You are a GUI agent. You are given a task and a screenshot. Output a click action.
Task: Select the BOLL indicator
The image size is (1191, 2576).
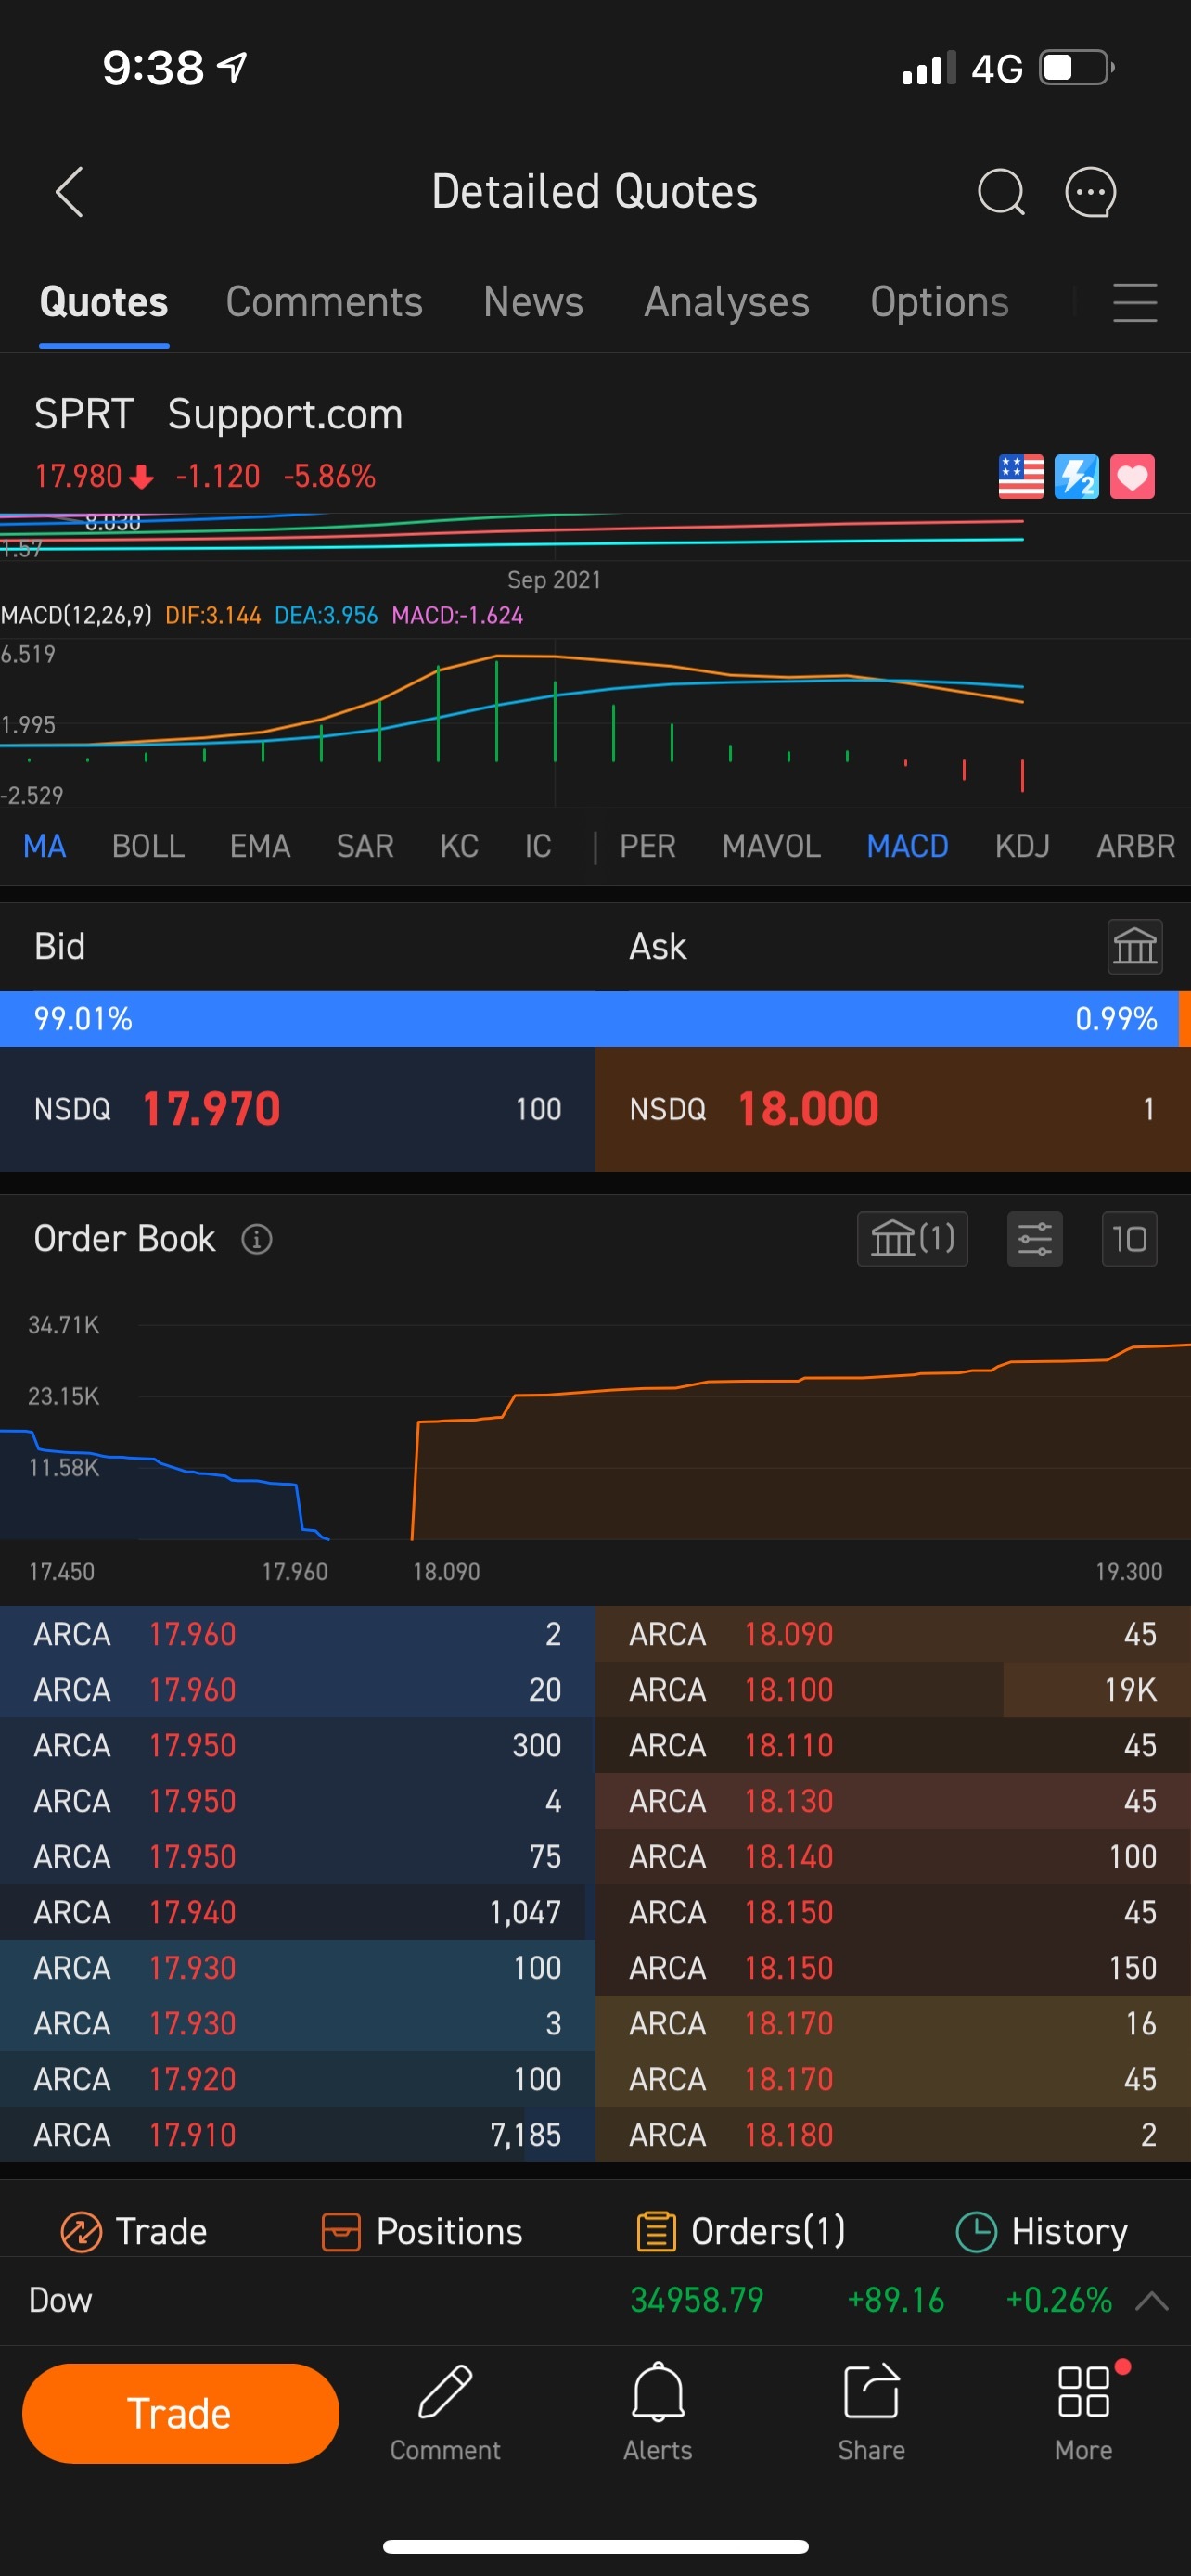[x=148, y=846]
